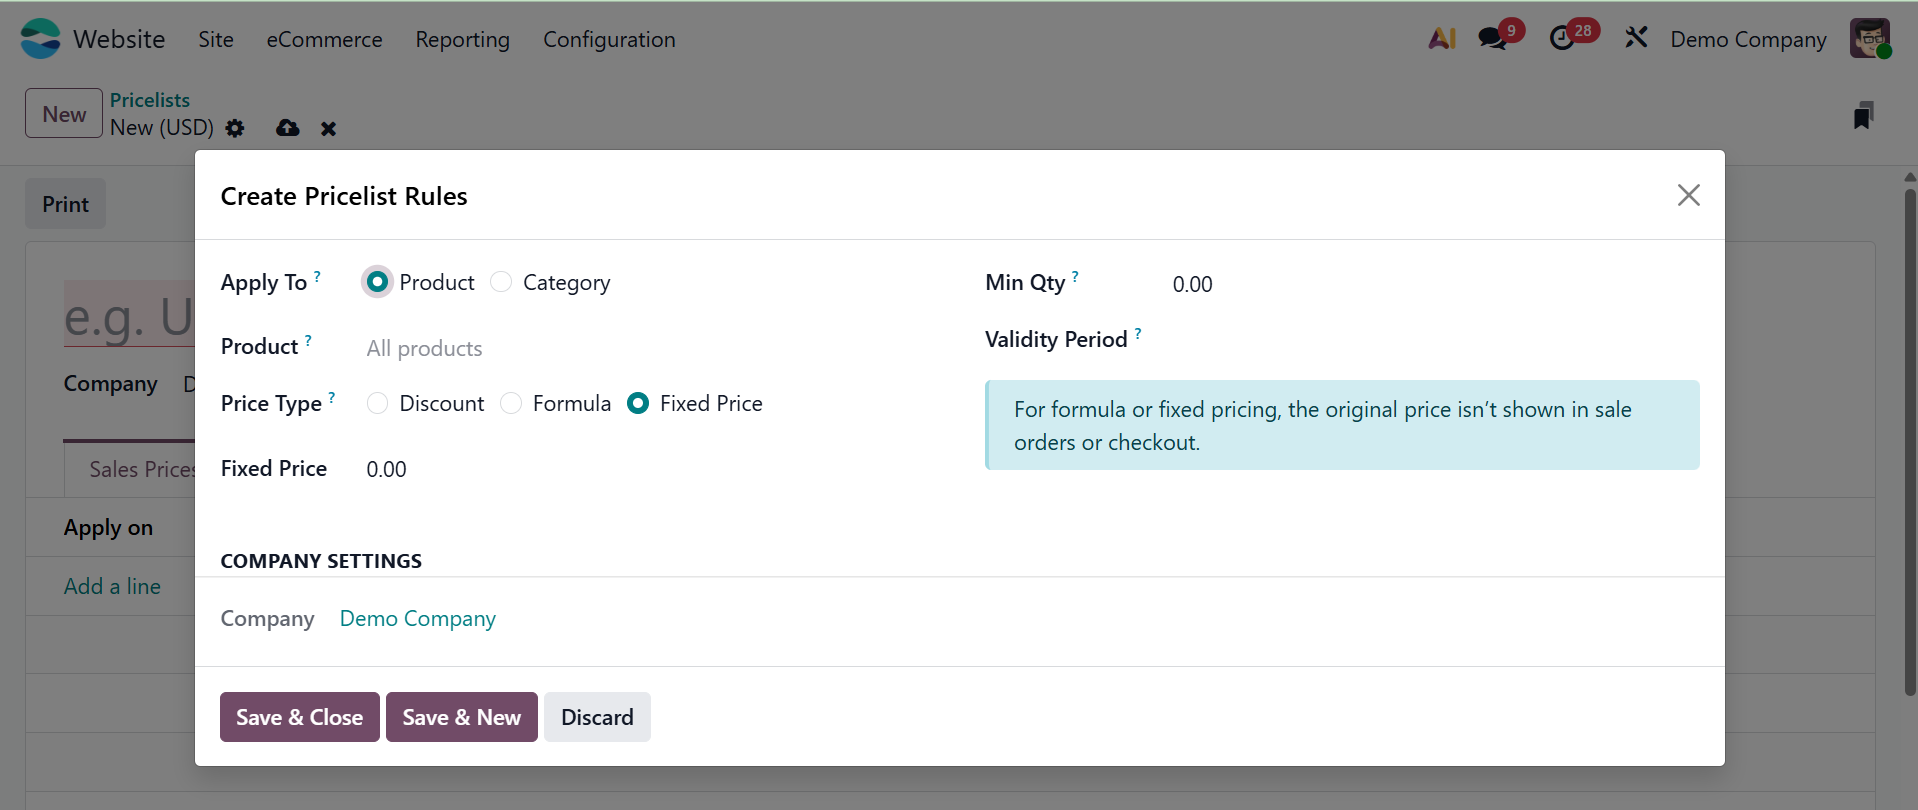Click the bookmark icon
This screenshot has height=810, width=1918.
pos(1862,116)
